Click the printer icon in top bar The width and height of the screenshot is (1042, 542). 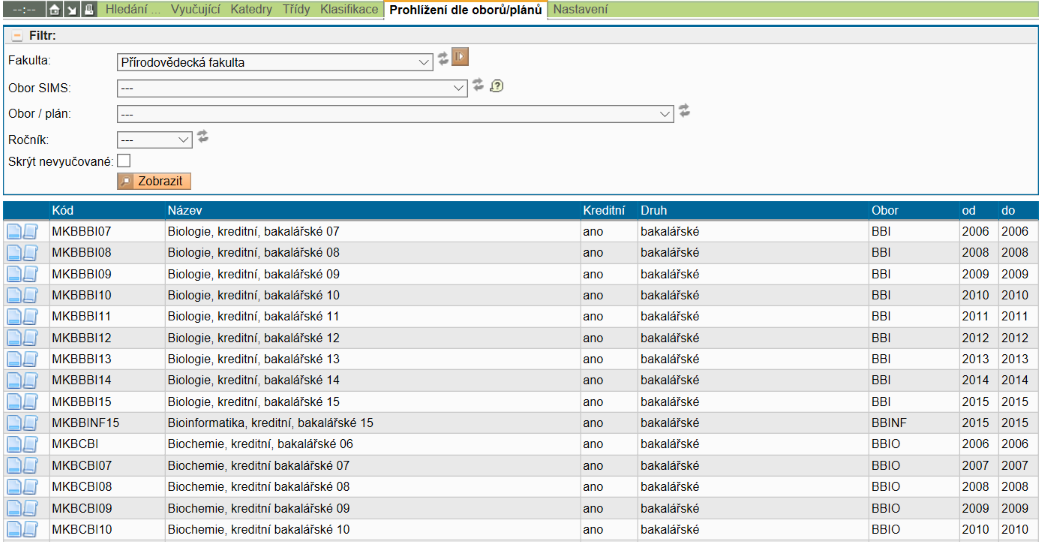[88, 9]
